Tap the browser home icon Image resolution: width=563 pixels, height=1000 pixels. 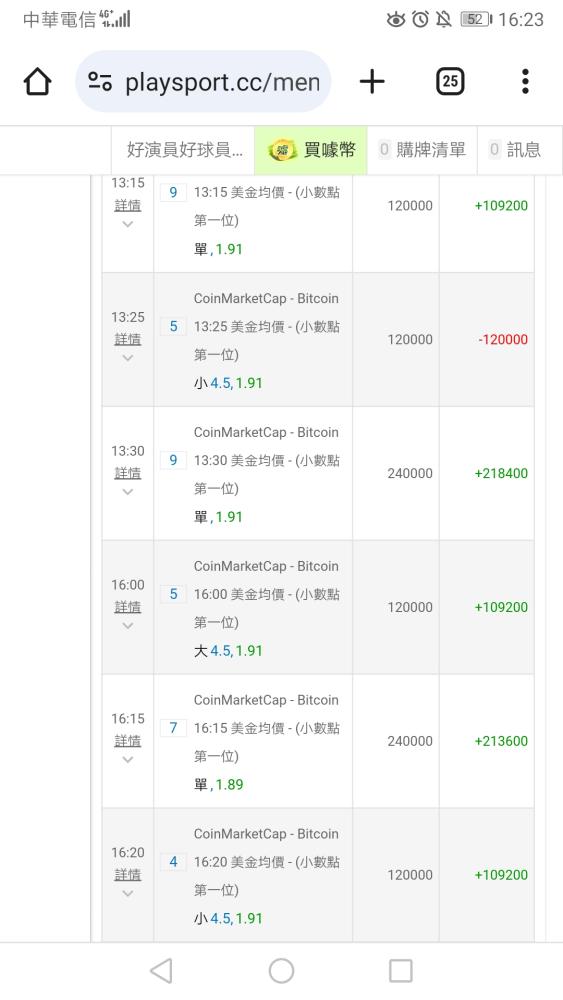tap(37, 82)
